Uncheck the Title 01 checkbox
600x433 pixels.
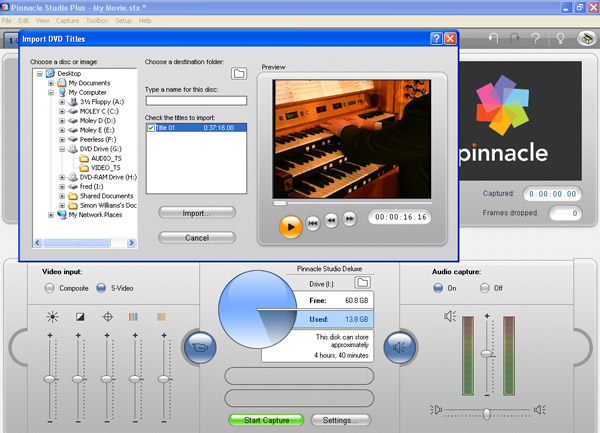151,128
